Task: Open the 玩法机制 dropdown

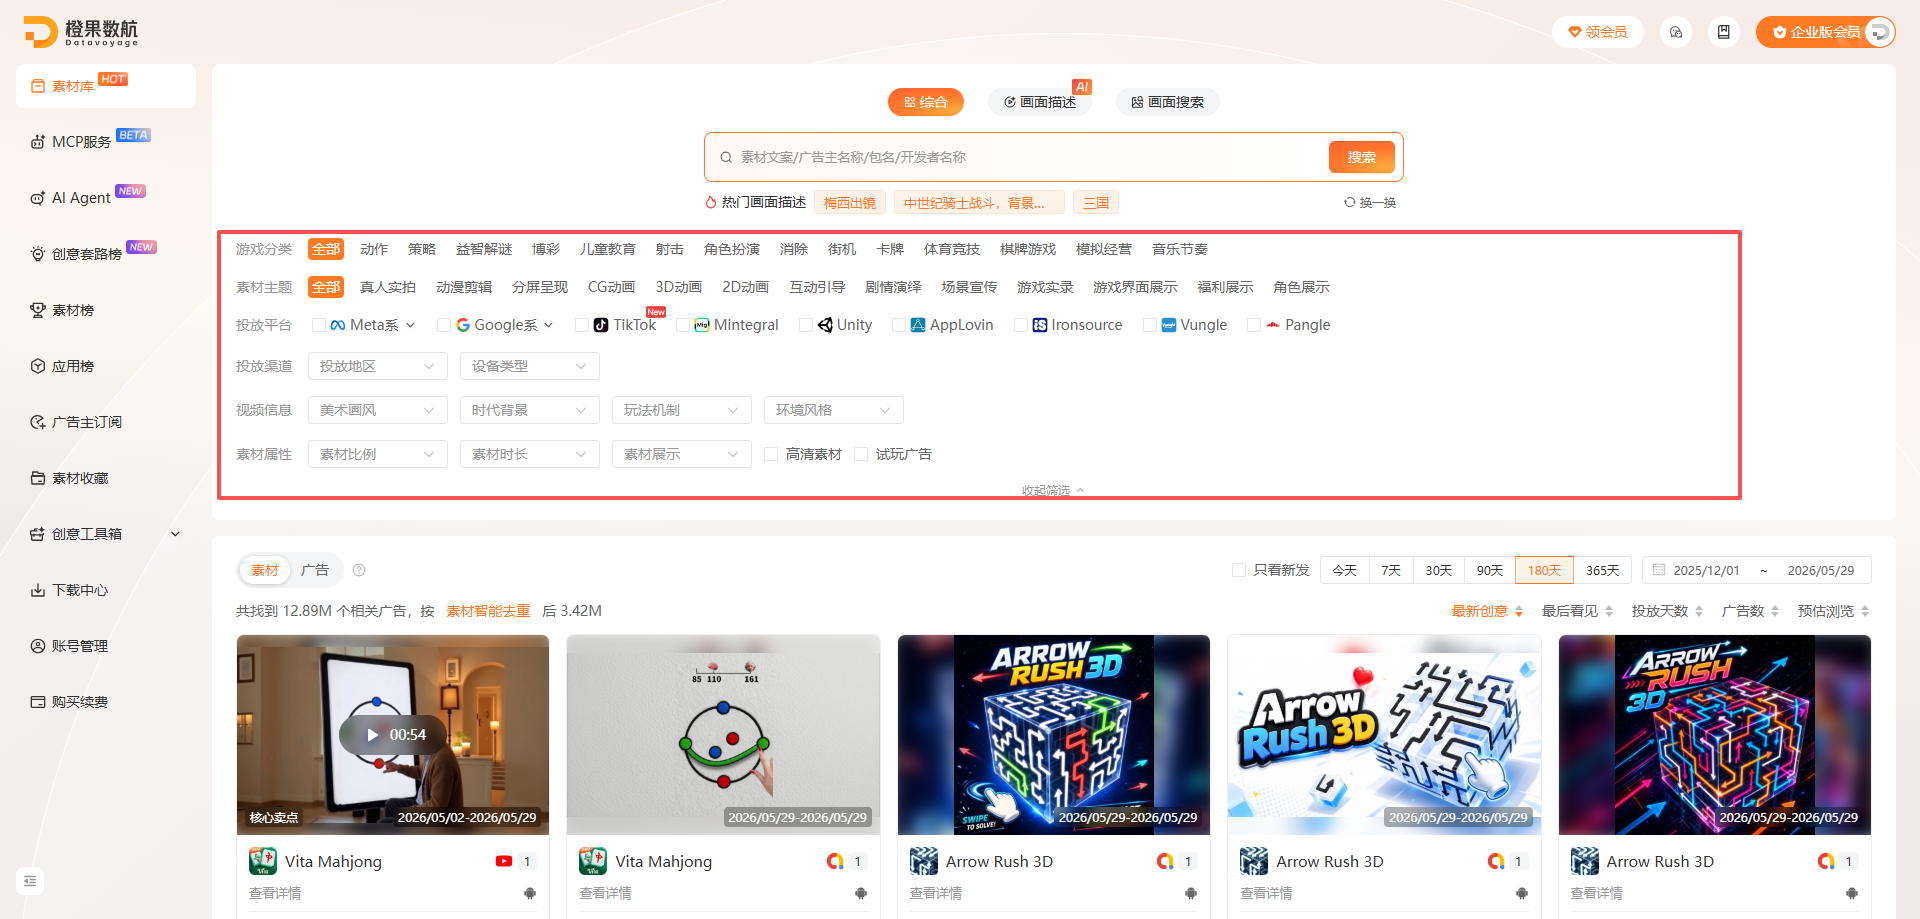Action: pyautogui.click(x=682, y=410)
